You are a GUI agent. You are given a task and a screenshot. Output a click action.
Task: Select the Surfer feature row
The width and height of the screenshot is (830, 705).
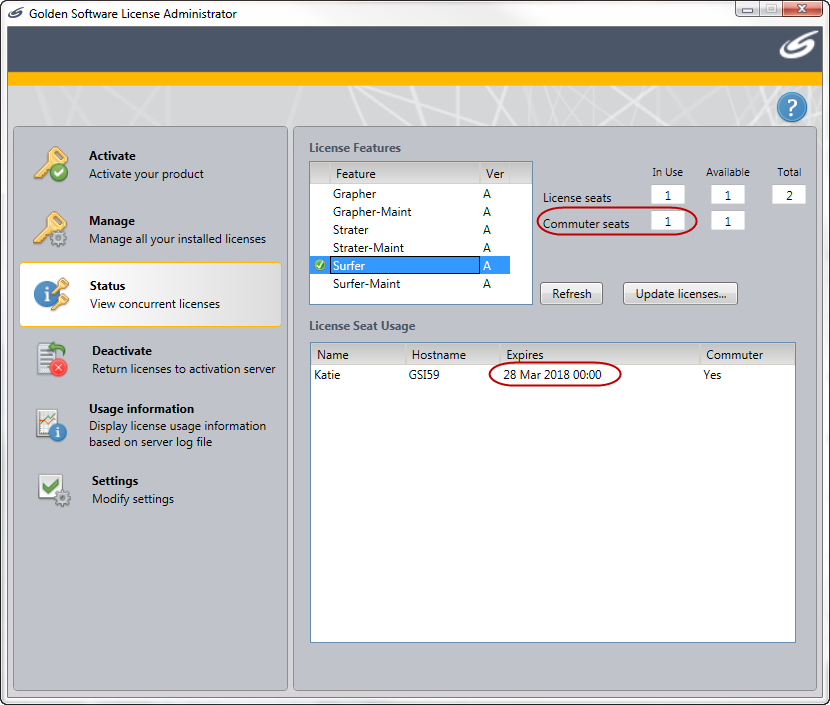coord(410,265)
